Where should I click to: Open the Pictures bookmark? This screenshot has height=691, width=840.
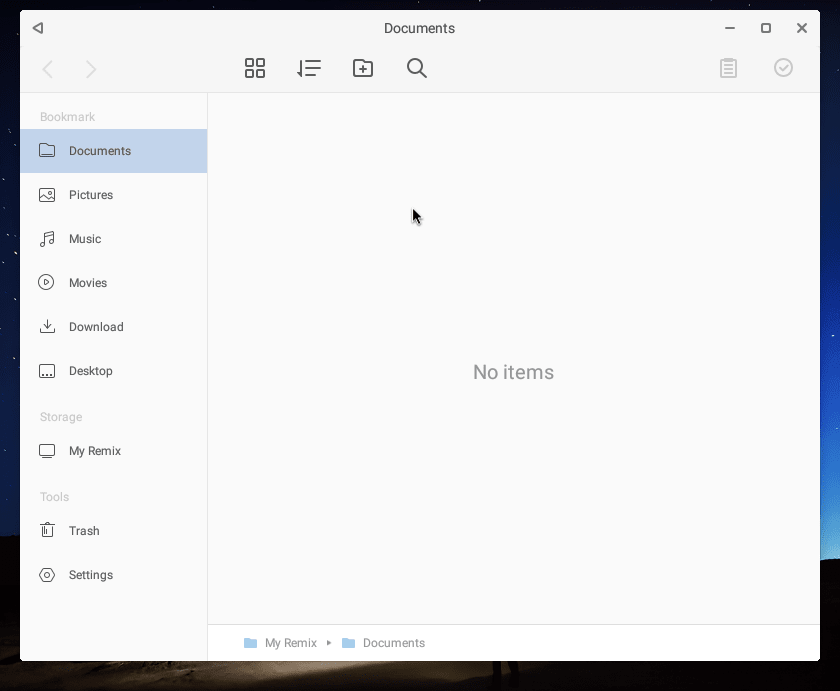[x=114, y=195]
